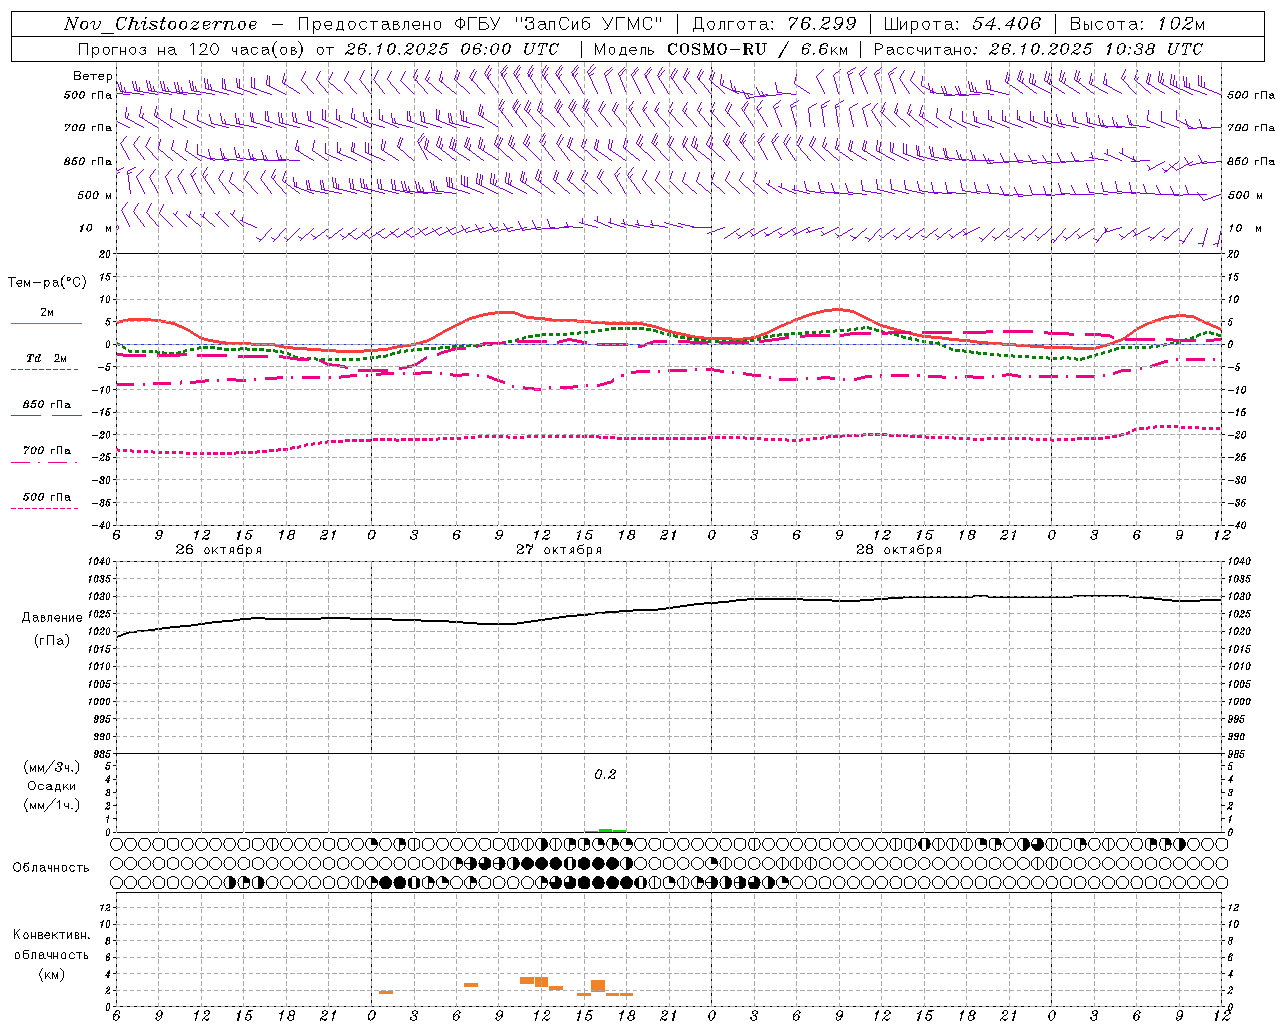Click the "Td 2м" dew point legend entry
This screenshot has height=1024, width=1280.
pos(46,358)
